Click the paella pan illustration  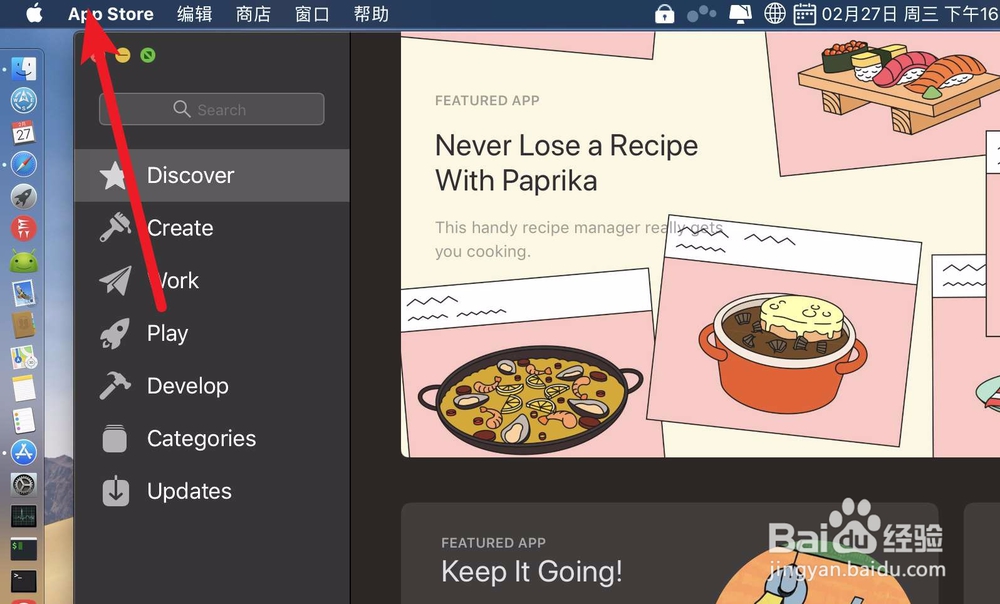(x=531, y=400)
